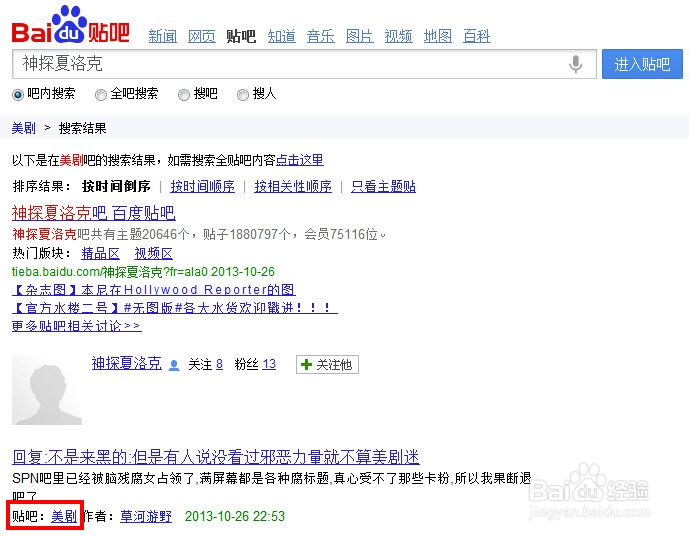This screenshot has width=689, height=536.
Task: Click the 贴吧 current tab label
Action: tap(241, 36)
